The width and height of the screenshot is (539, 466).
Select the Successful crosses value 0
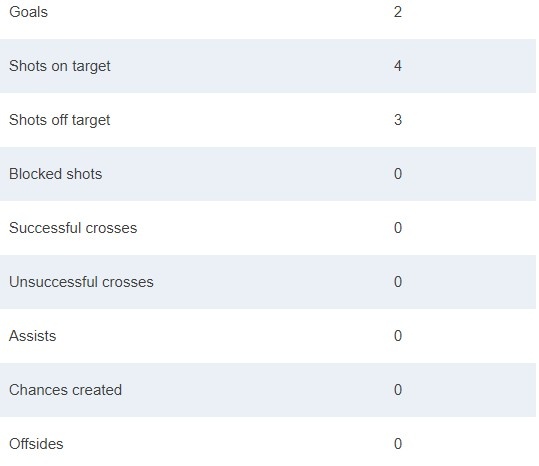(x=398, y=228)
